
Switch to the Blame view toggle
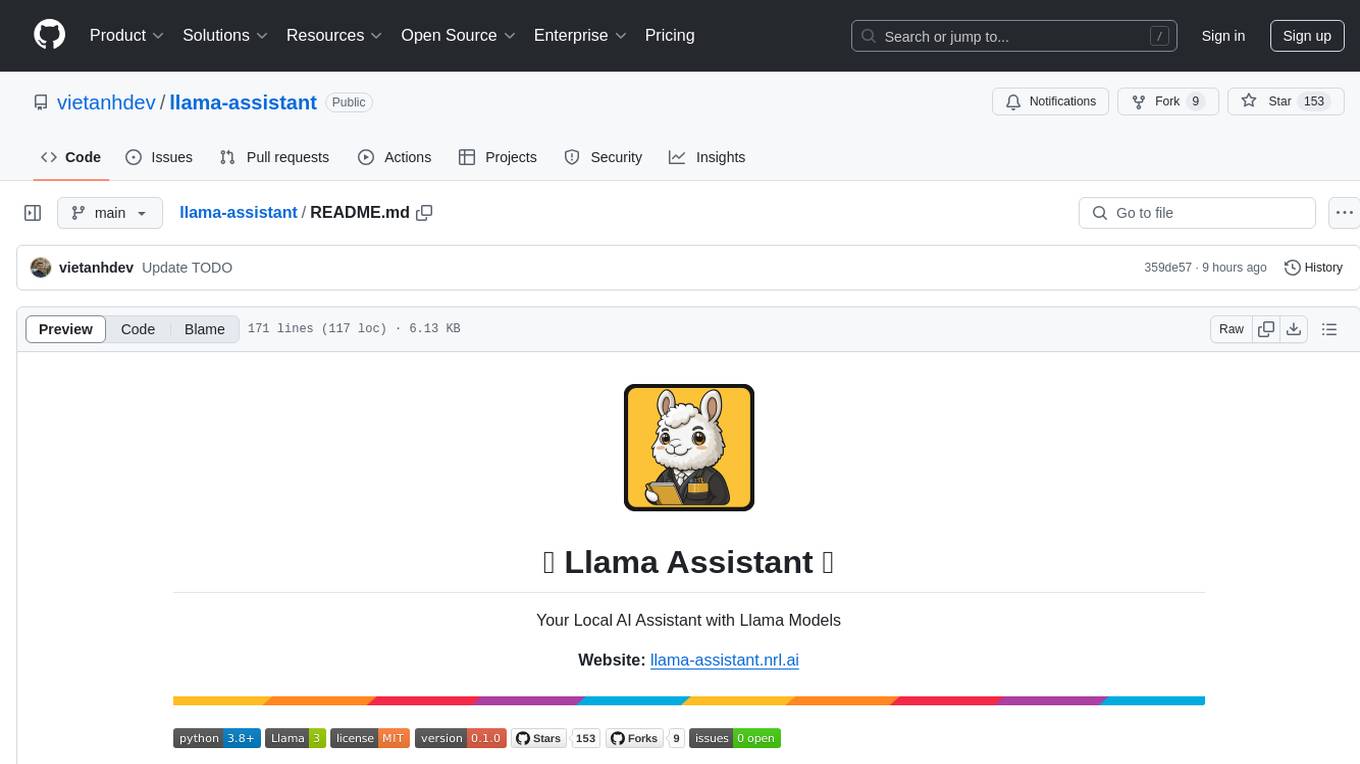pos(204,329)
